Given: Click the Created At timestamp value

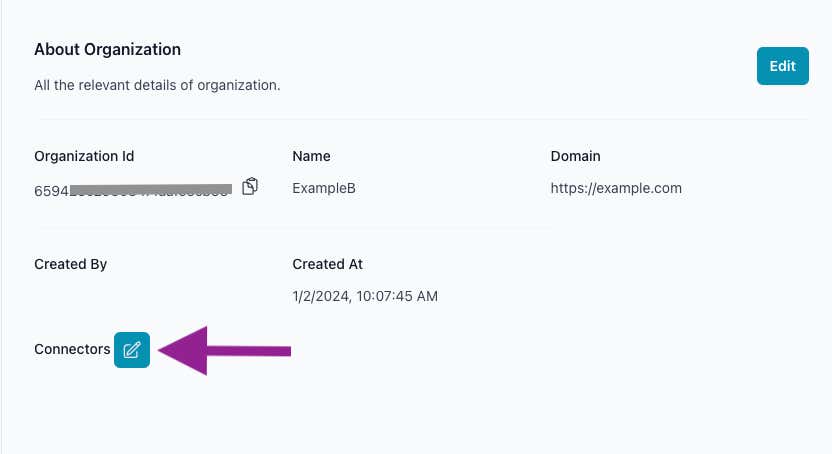Looking at the screenshot, I should point(365,296).
